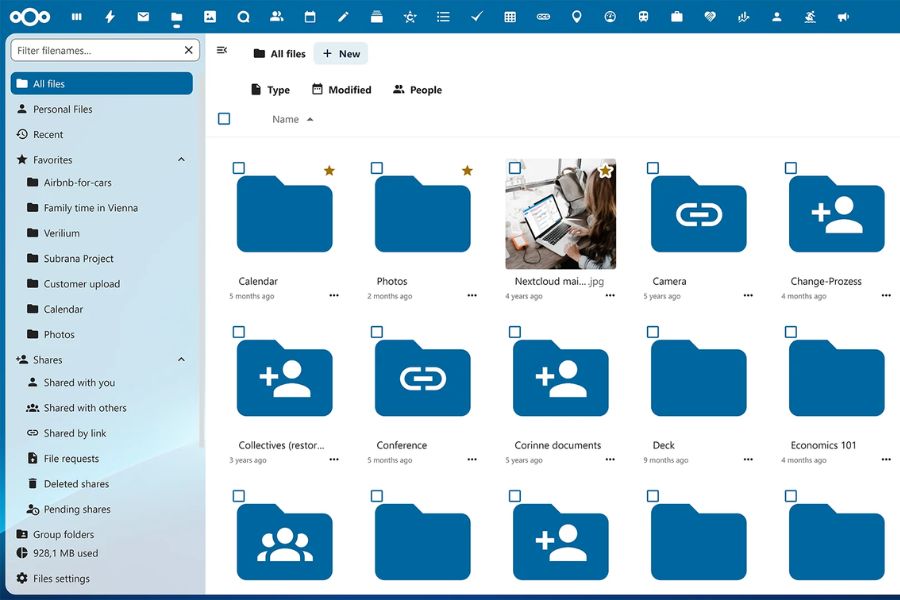Open the Nextcloud logo home
900x600 pixels.
click(30, 17)
